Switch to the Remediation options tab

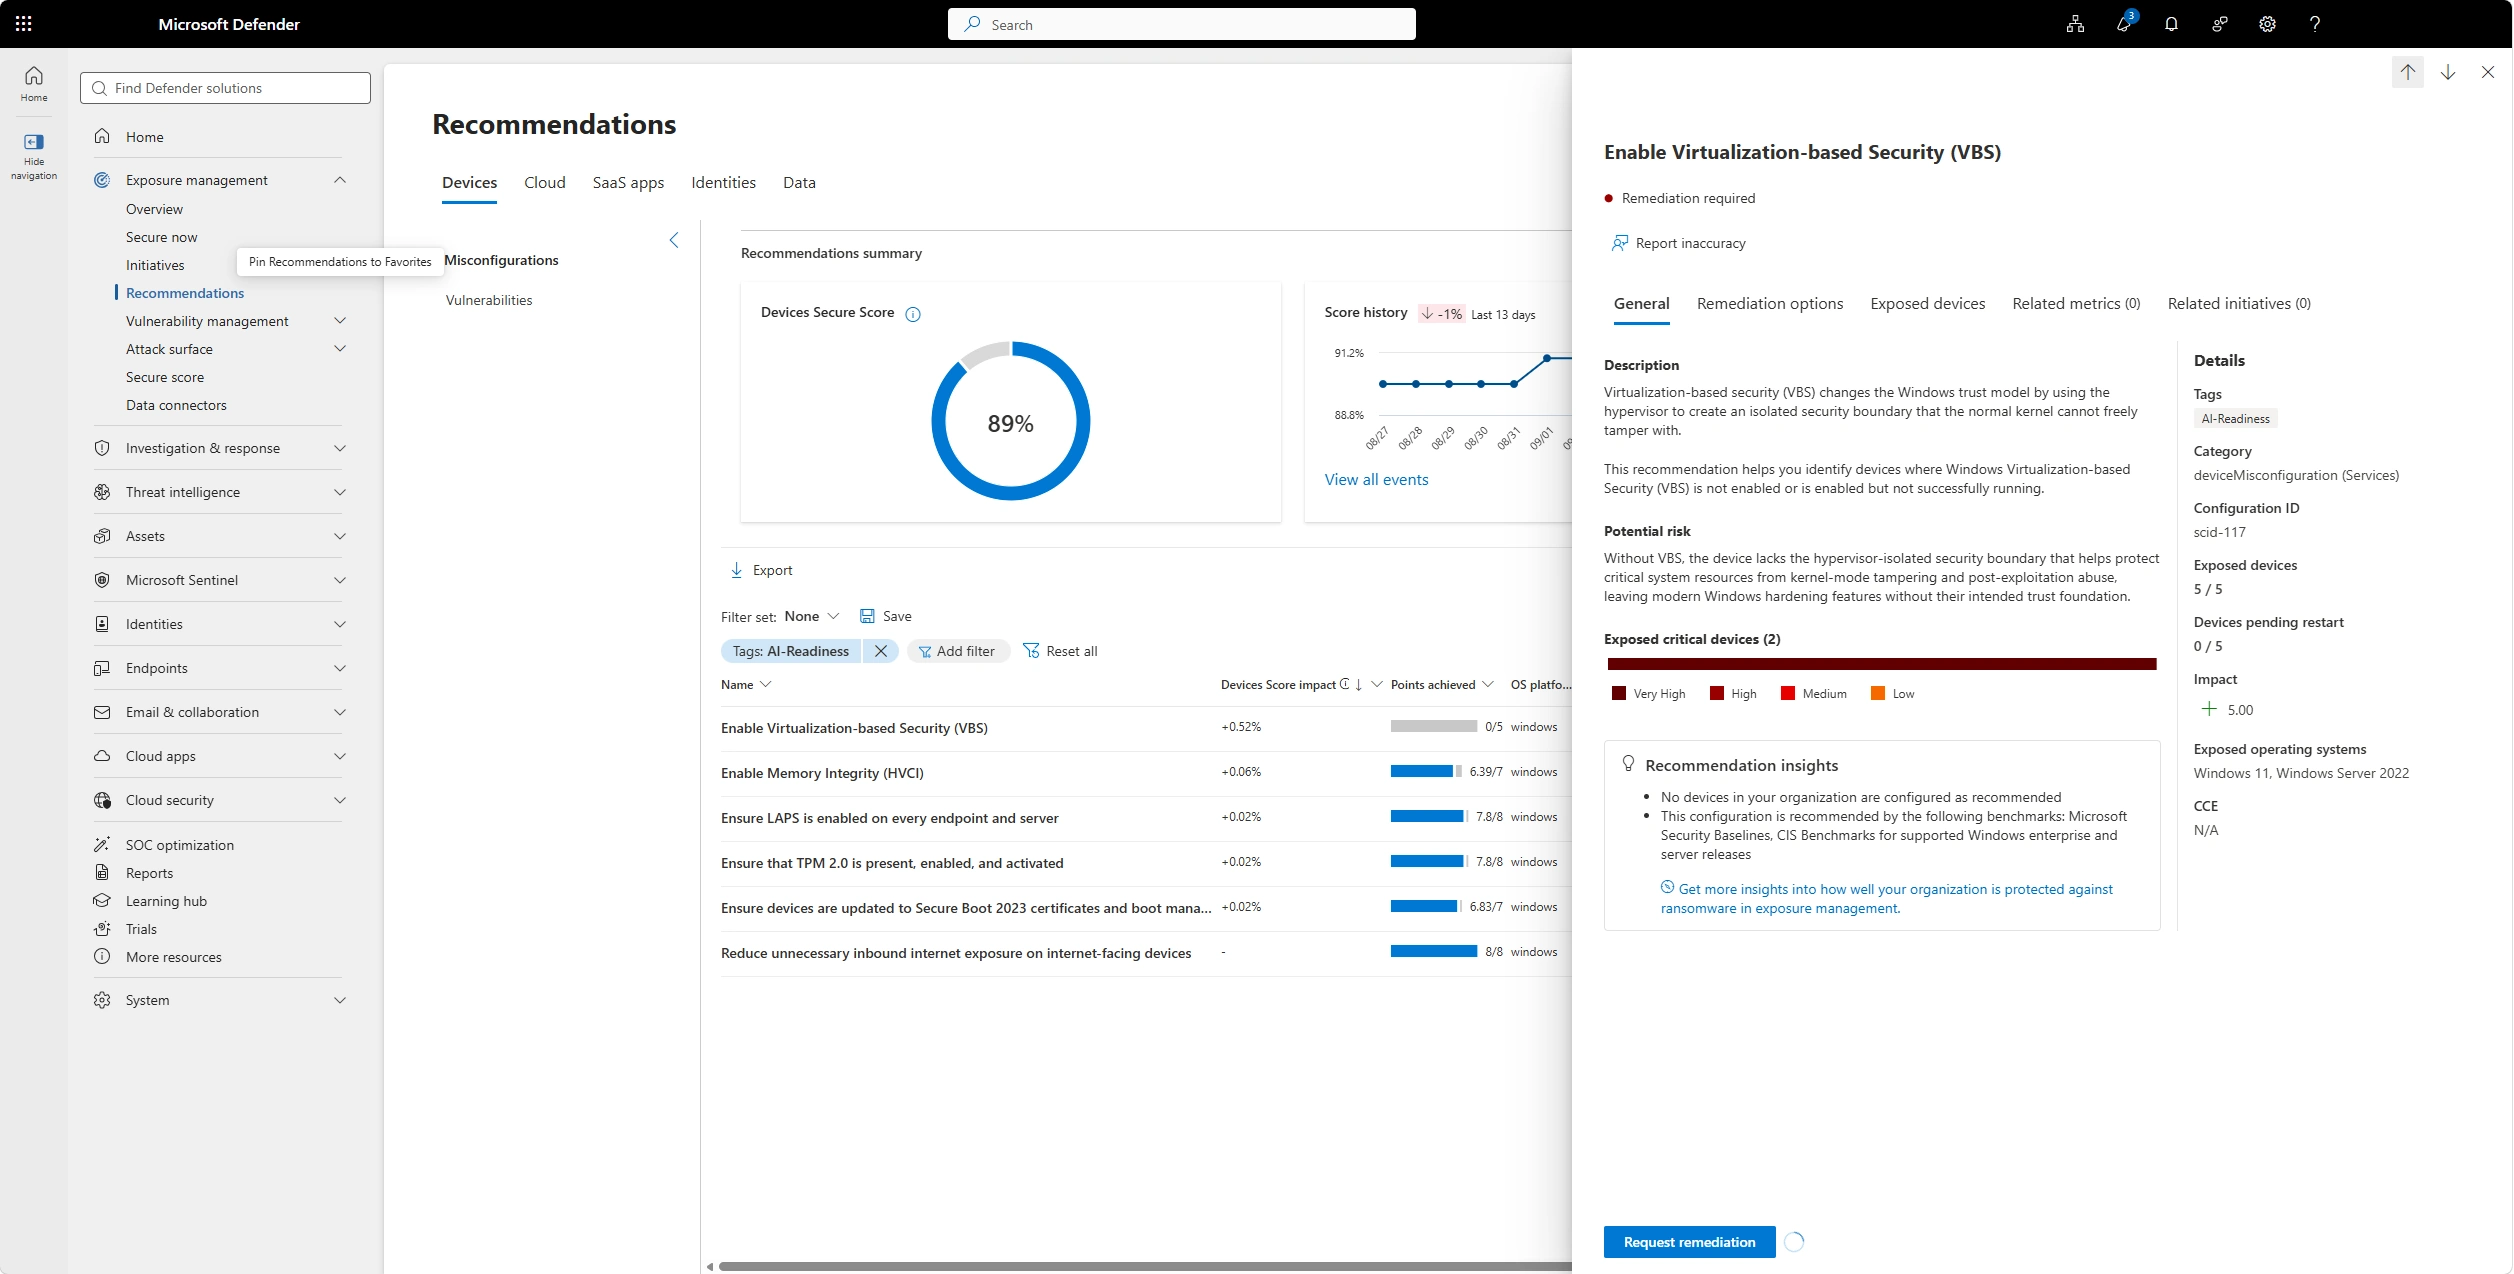[x=1770, y=303]
